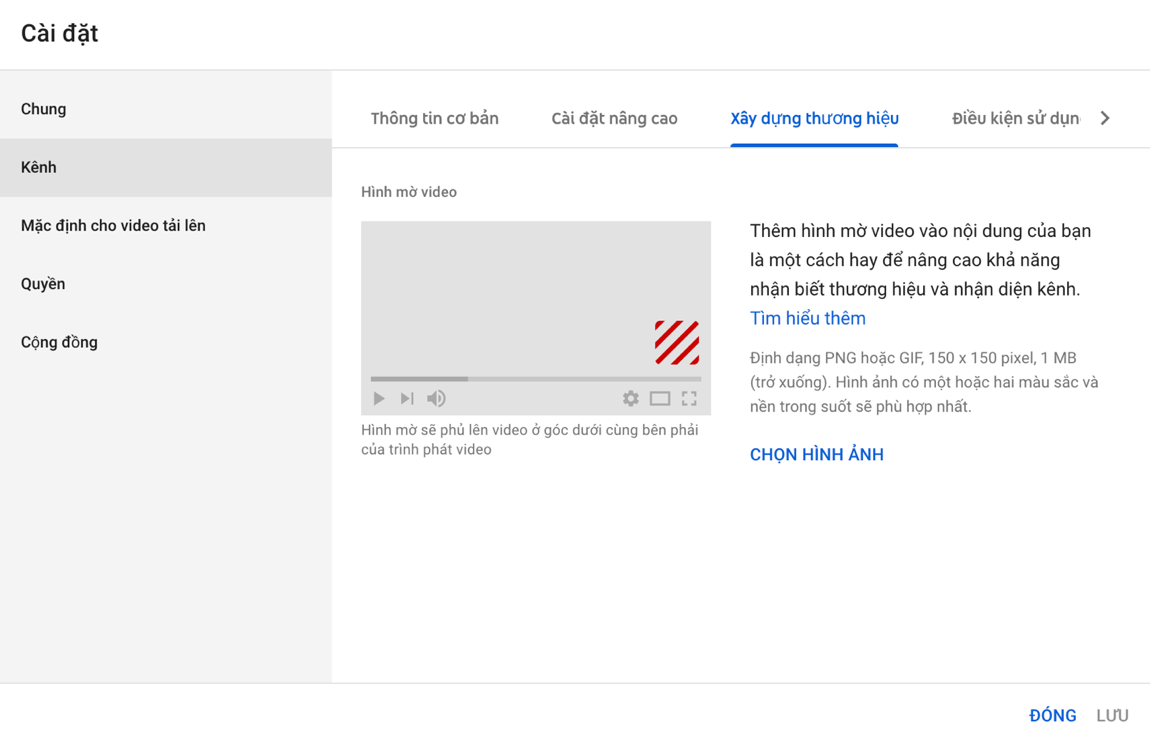Image resolution: width=1150 pixels, height=735 pixels.
Task: Switch to Cài đặt nâng cao tab
Action: point(614,118)
